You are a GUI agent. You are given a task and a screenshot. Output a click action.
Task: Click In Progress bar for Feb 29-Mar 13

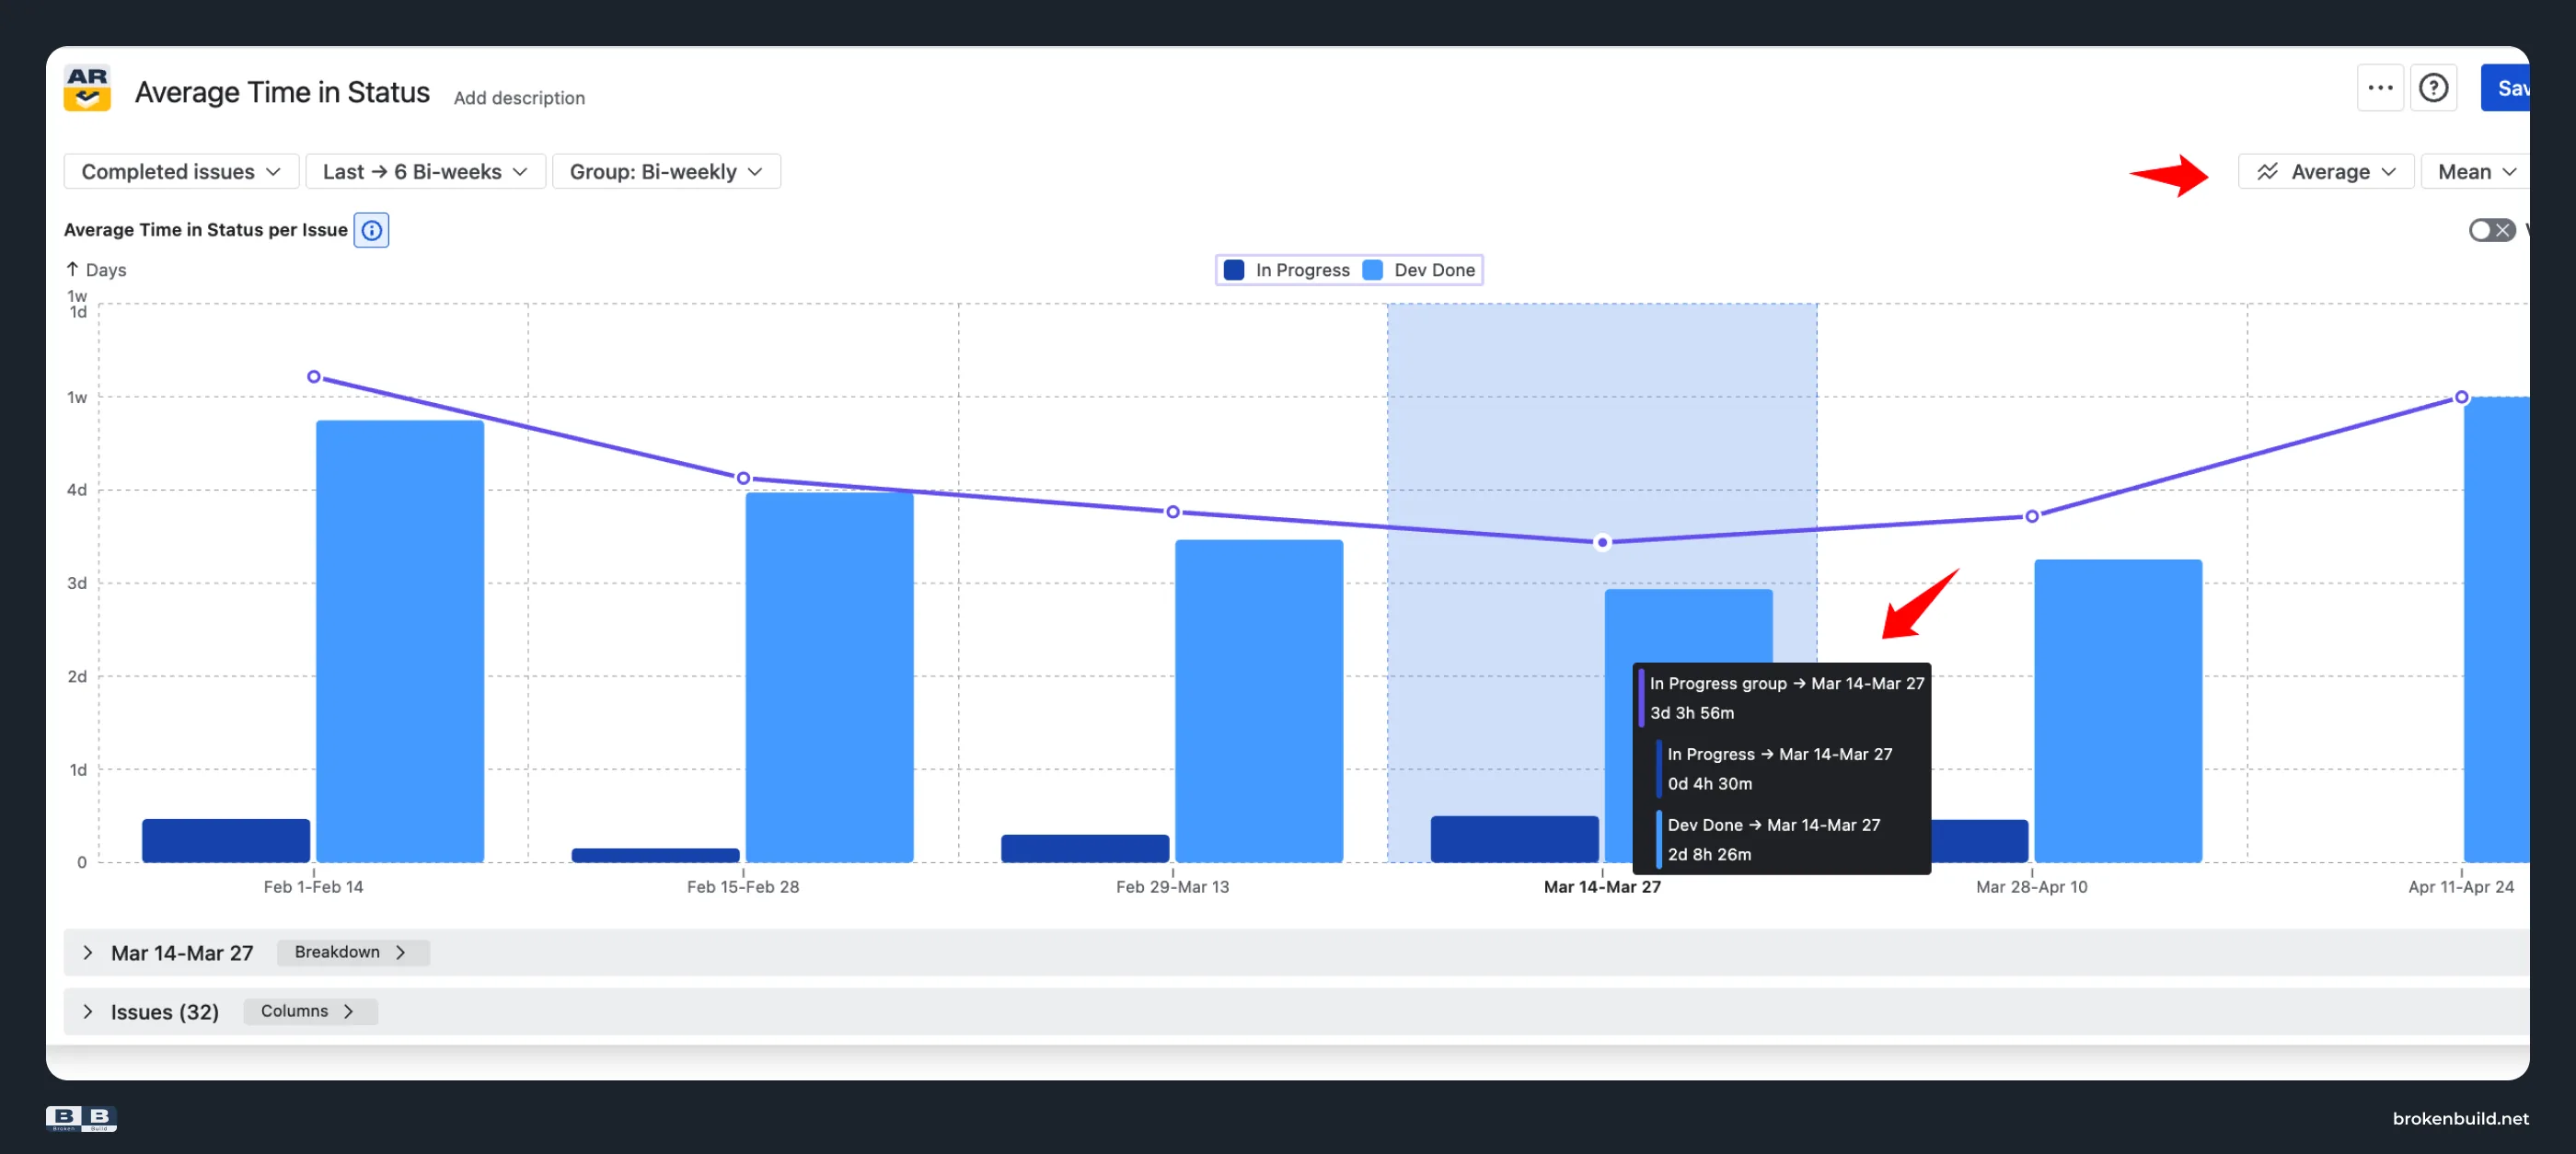1085,848
